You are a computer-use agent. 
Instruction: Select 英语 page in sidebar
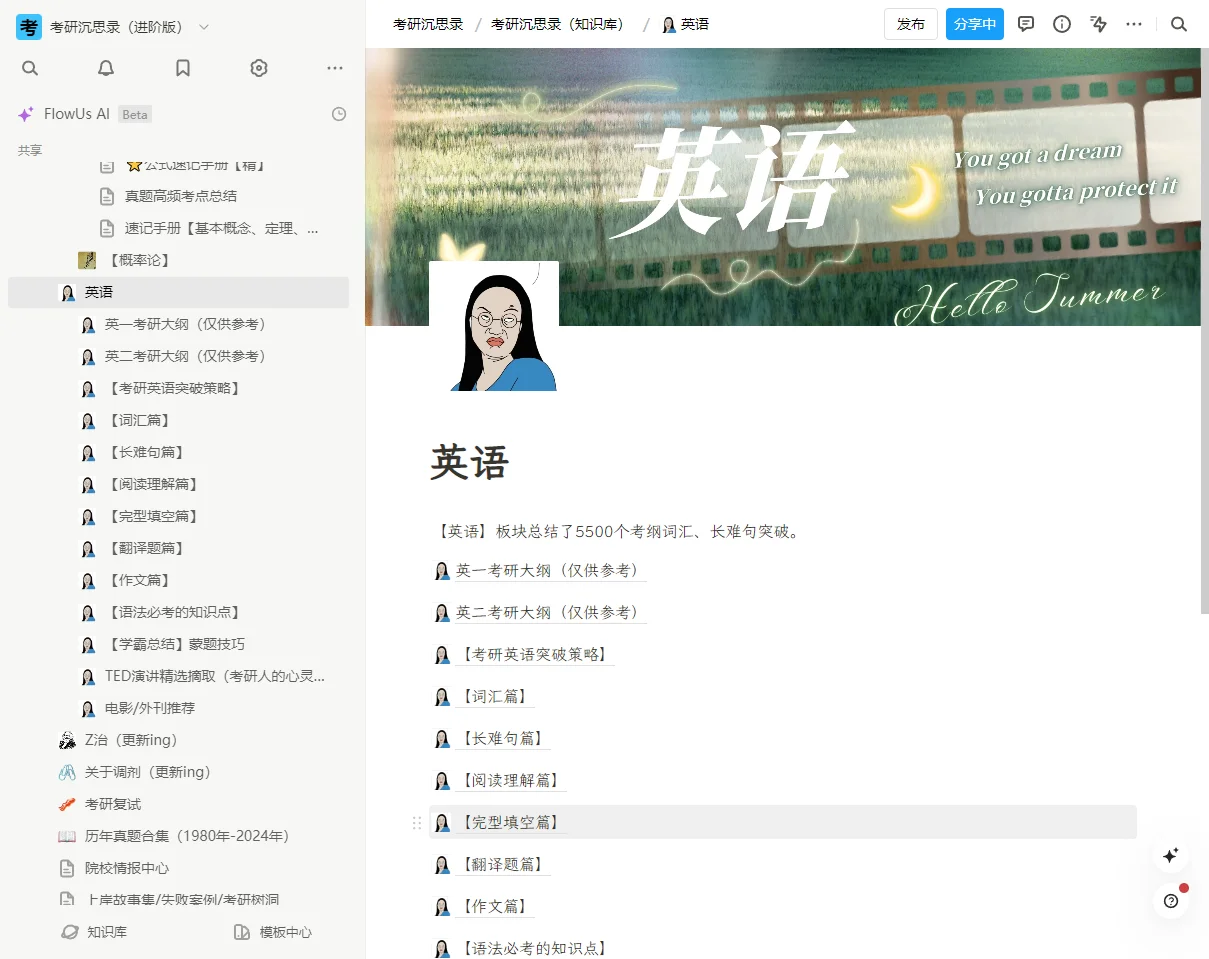click(x=178, y=292)
